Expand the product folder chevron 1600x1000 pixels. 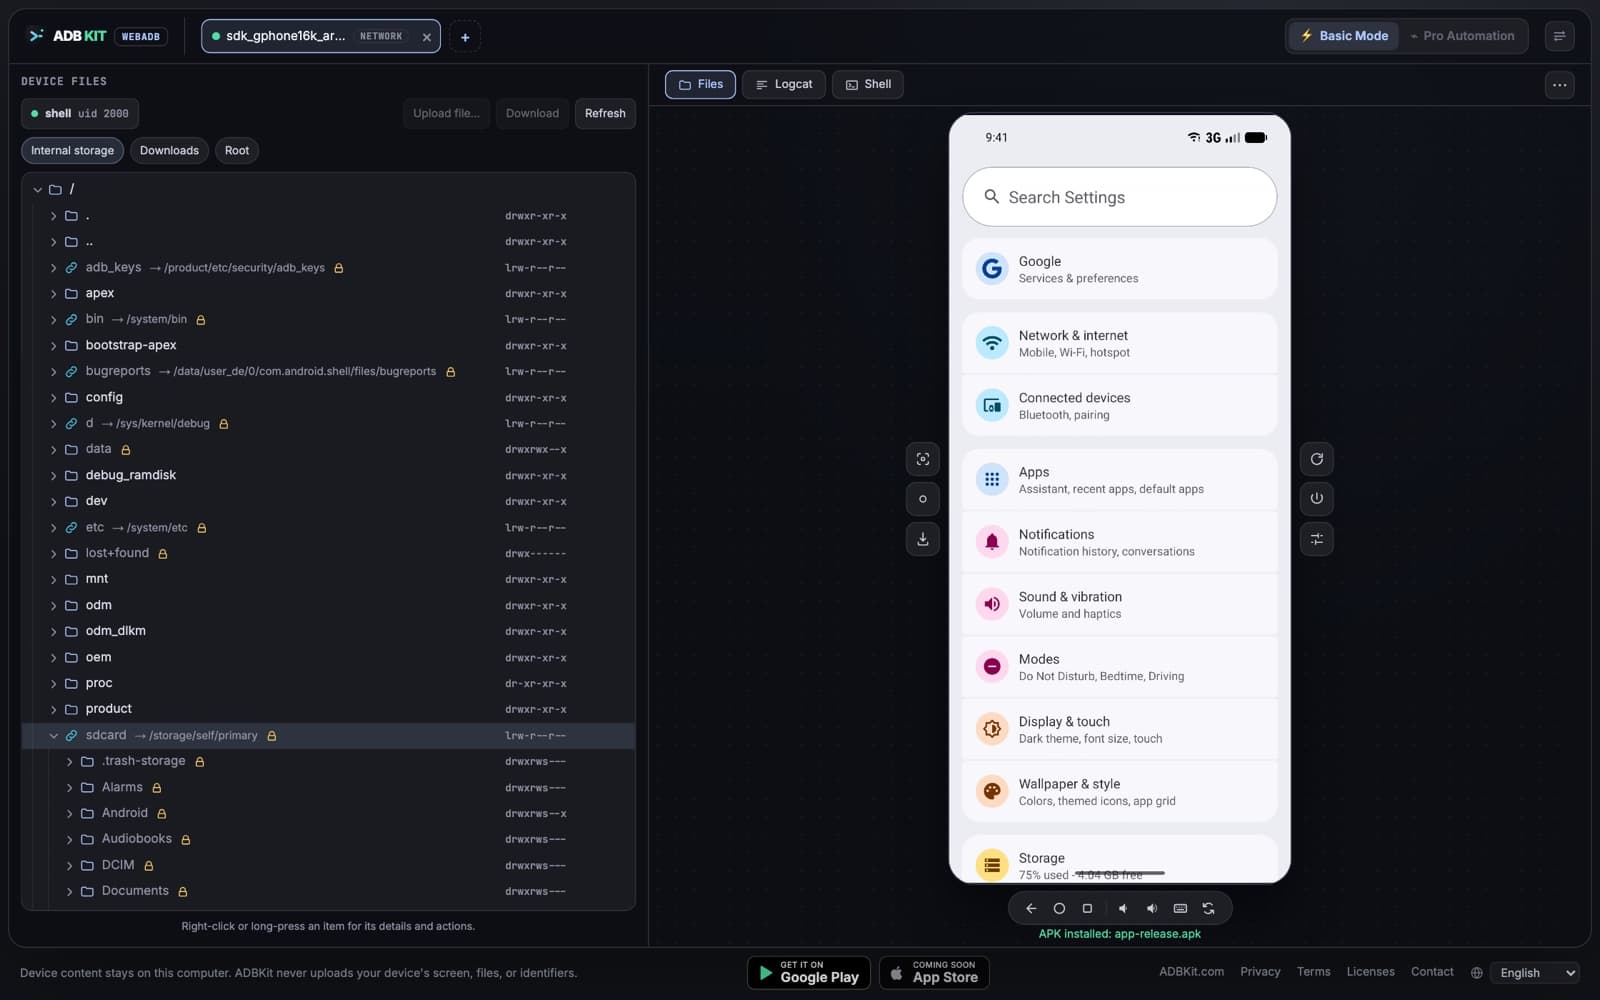point(53,710)
